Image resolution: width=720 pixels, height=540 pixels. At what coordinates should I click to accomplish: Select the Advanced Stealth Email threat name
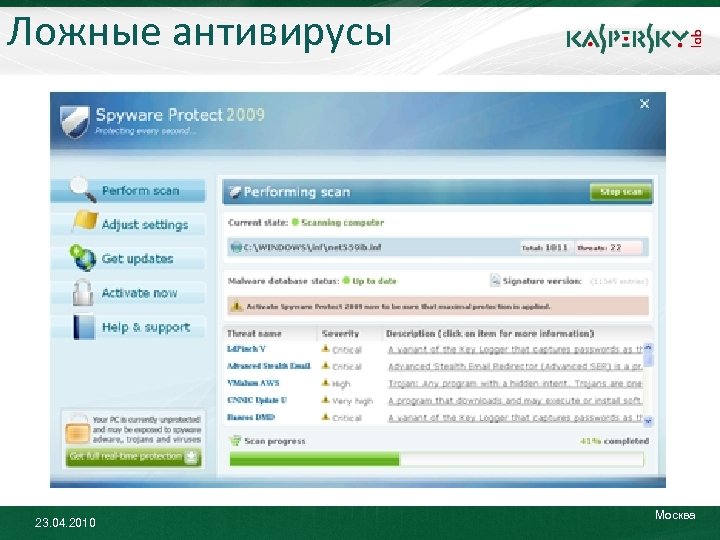click(x=269, y=366)
